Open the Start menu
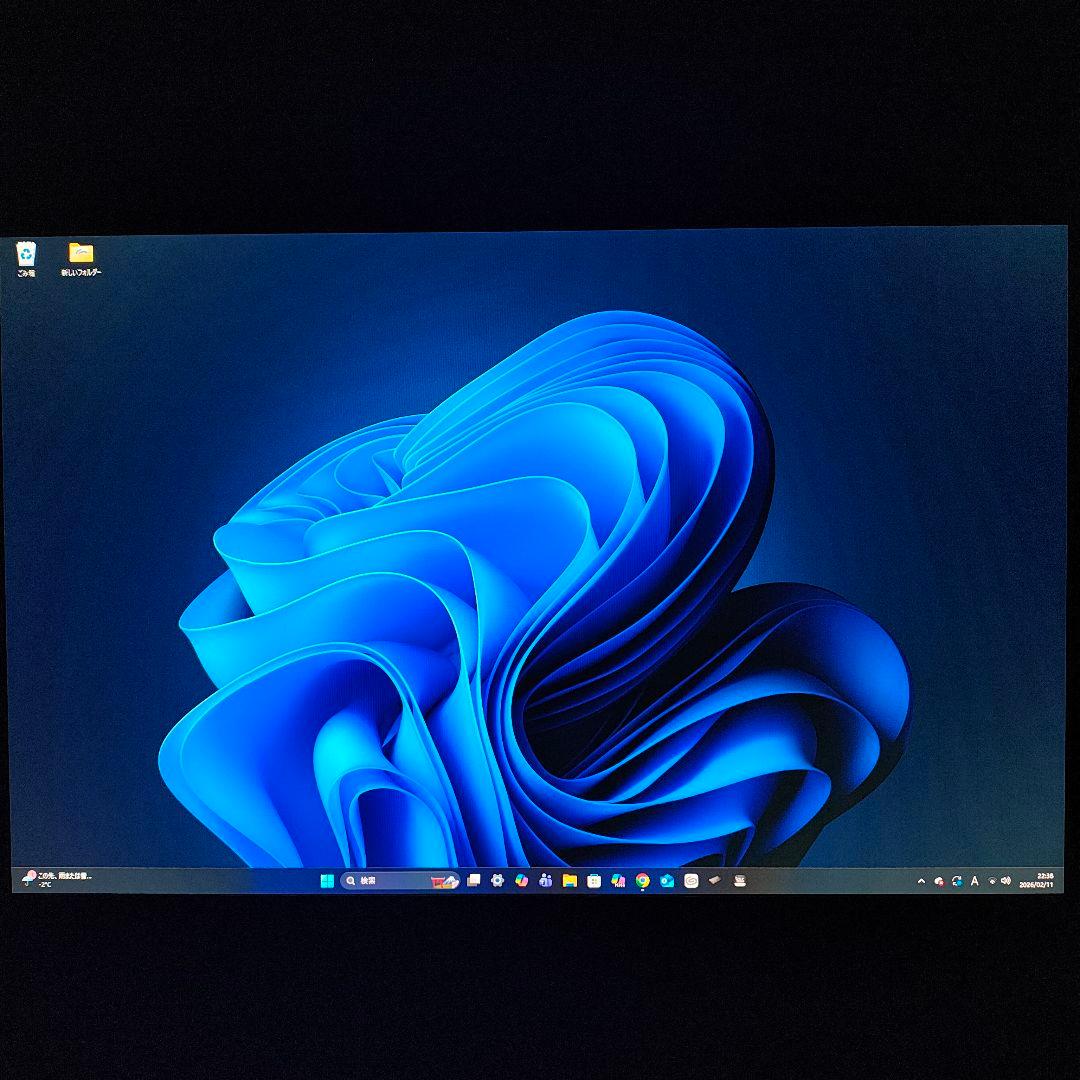The width and height of the screenshot is (1080, 1080). pyautogui.click(x=327, y=880)
